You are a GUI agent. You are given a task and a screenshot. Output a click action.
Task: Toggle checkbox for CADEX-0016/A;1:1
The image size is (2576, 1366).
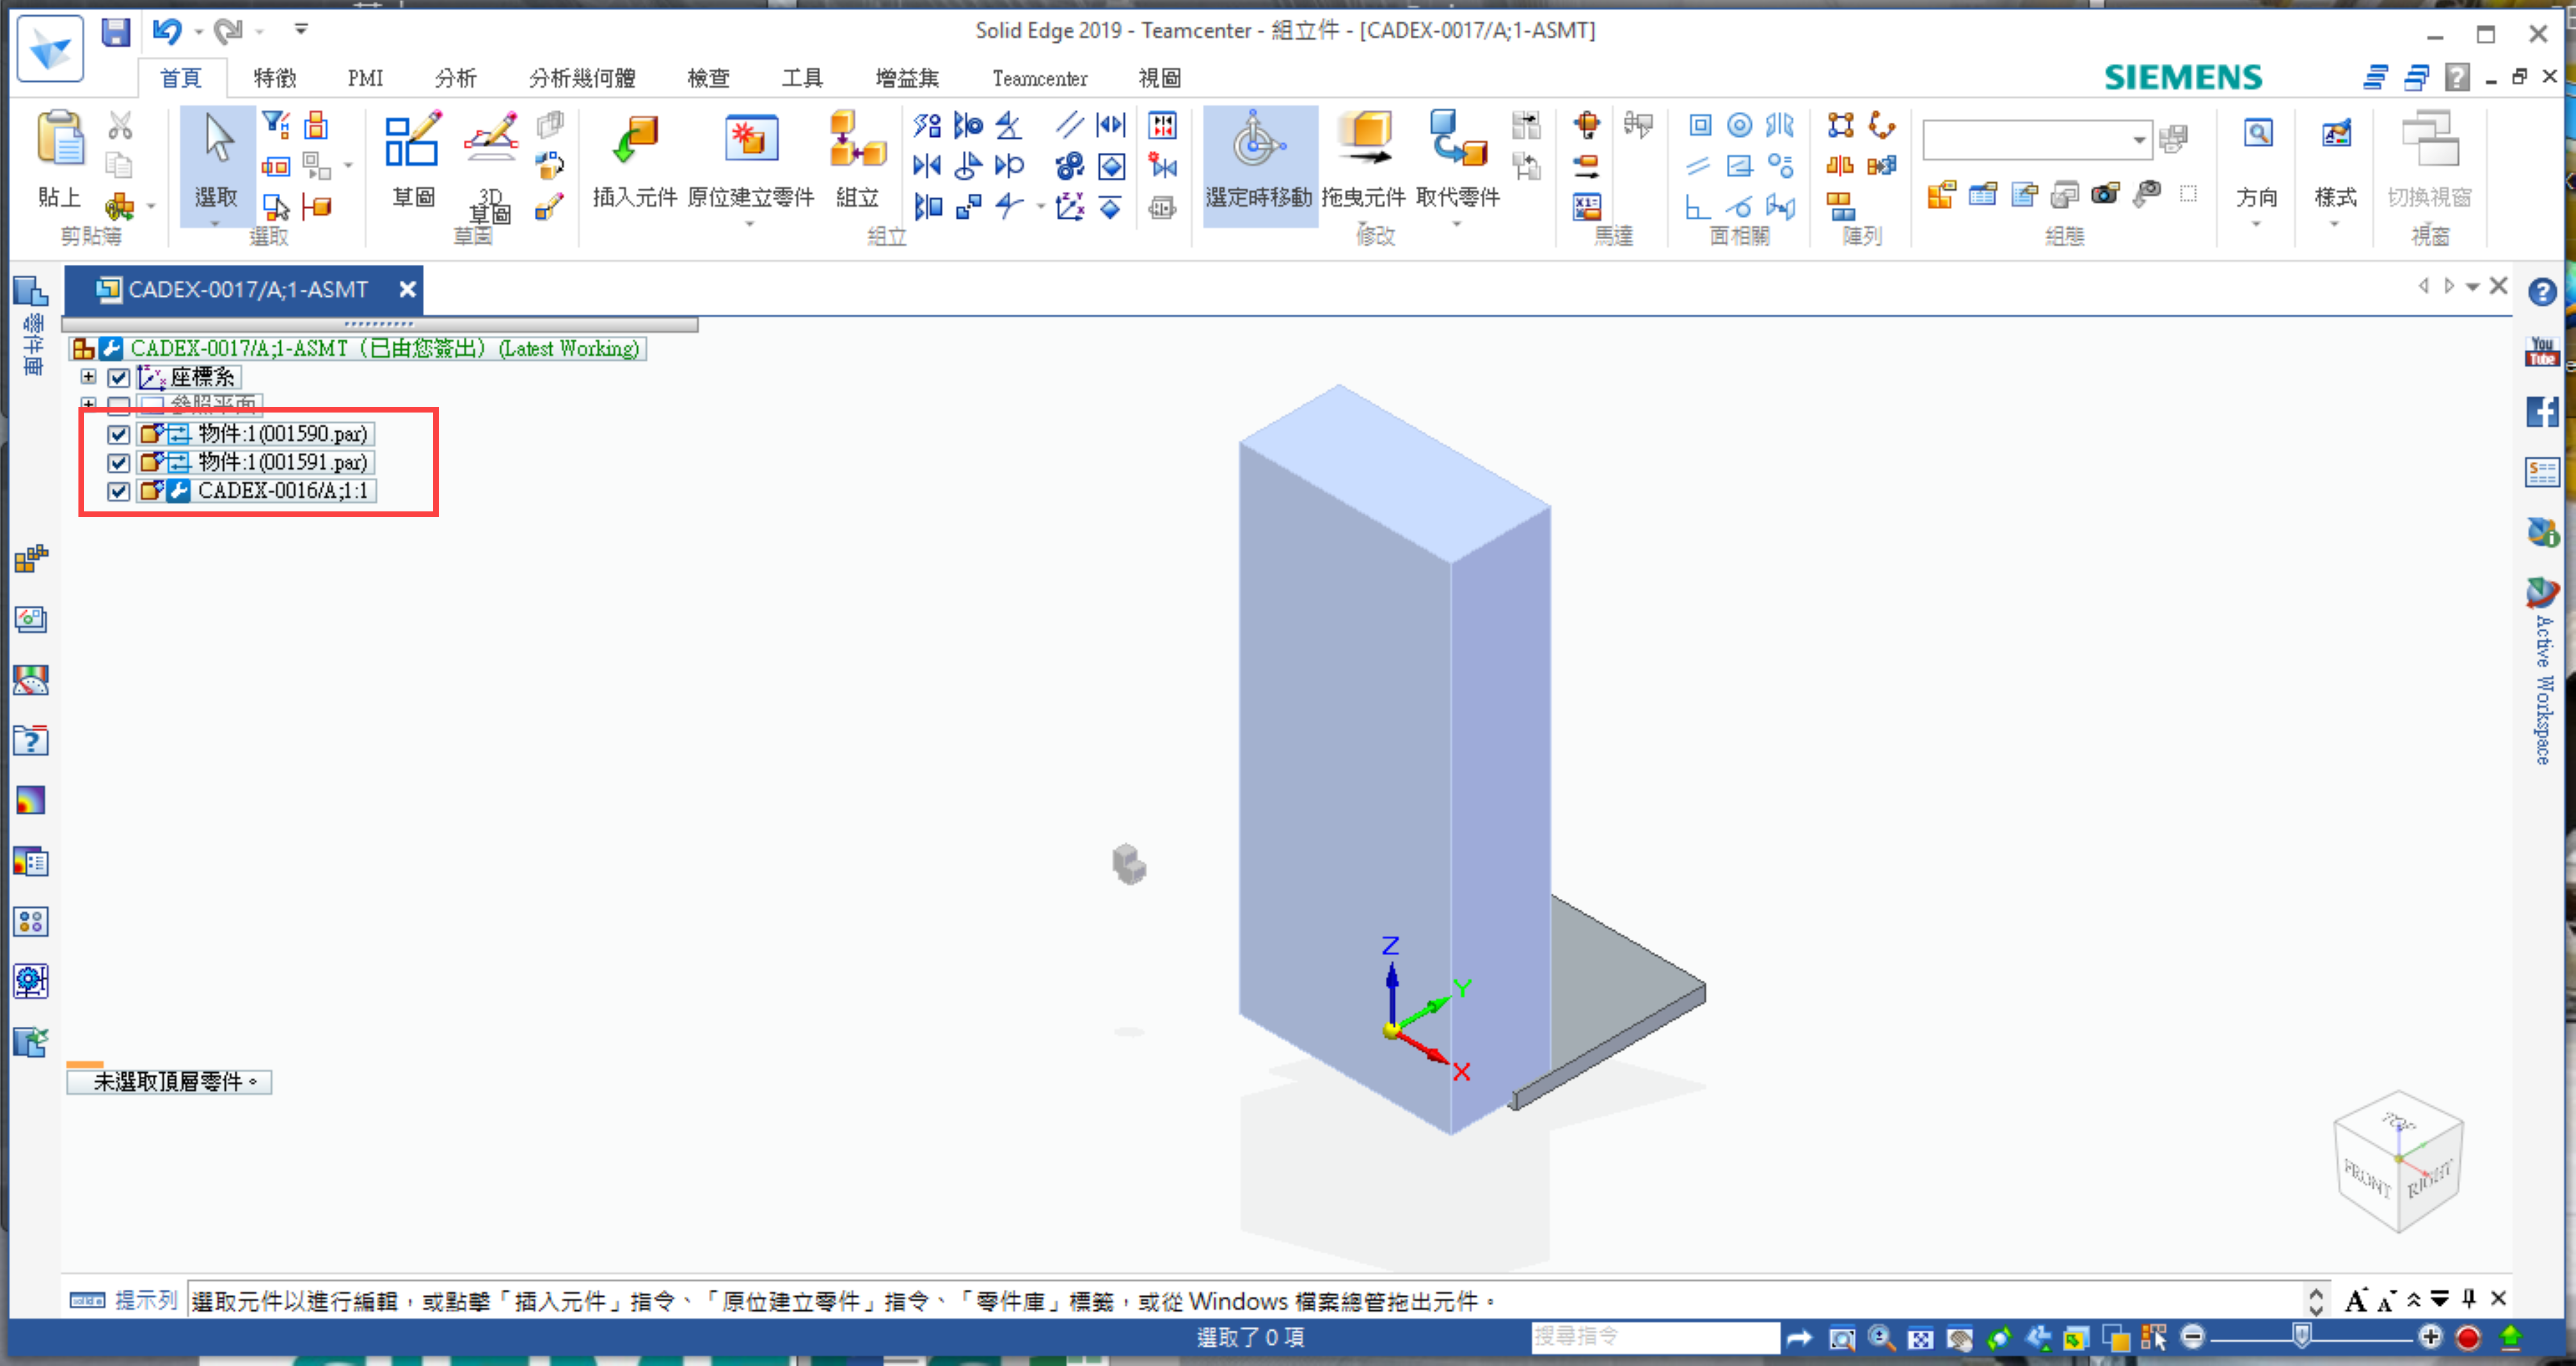(x=119, y=491)
